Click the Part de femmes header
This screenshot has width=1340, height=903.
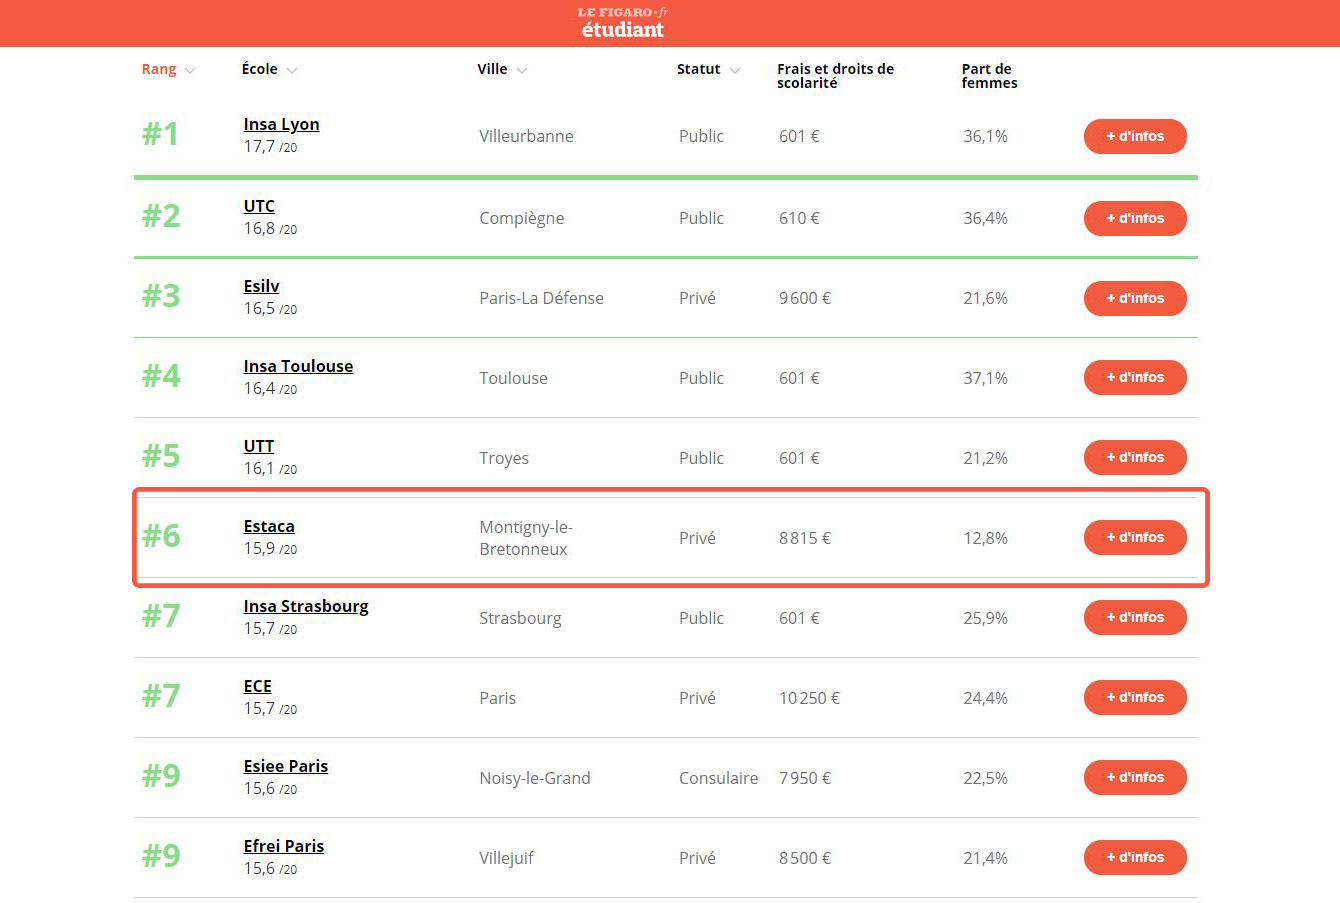(989, 76)
